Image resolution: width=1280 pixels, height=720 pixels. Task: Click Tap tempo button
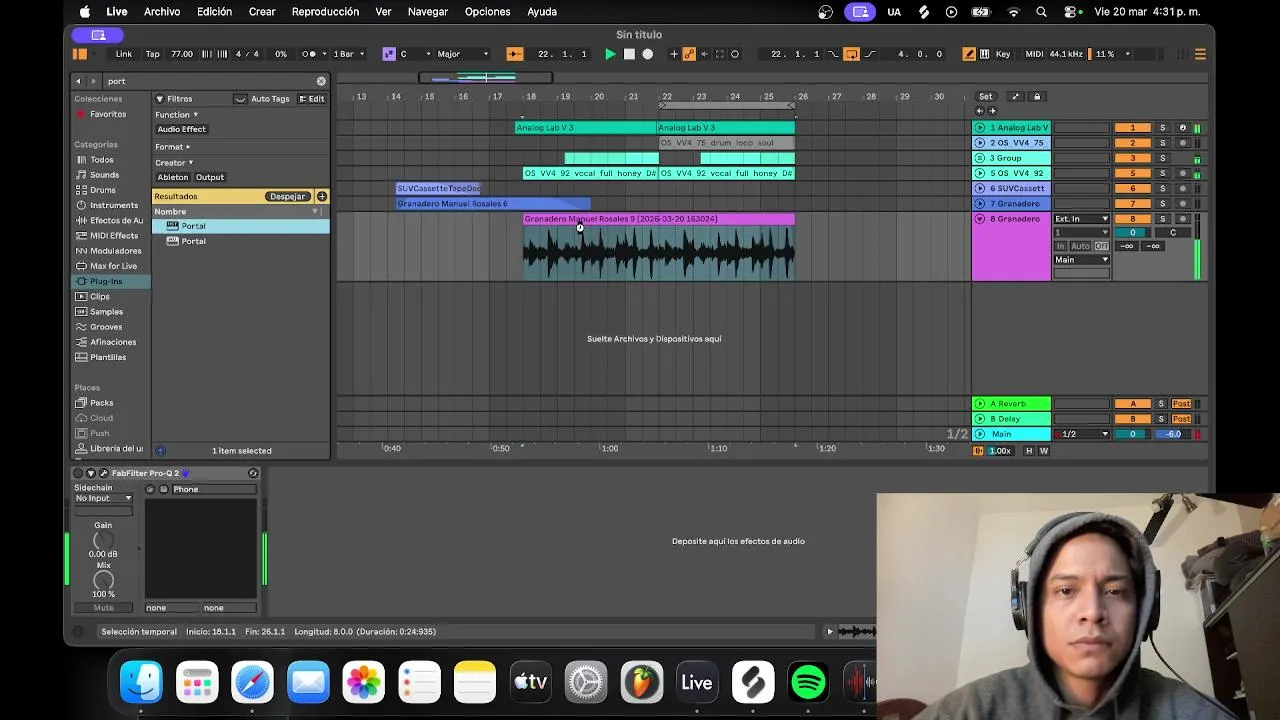(x=153, y=54)
